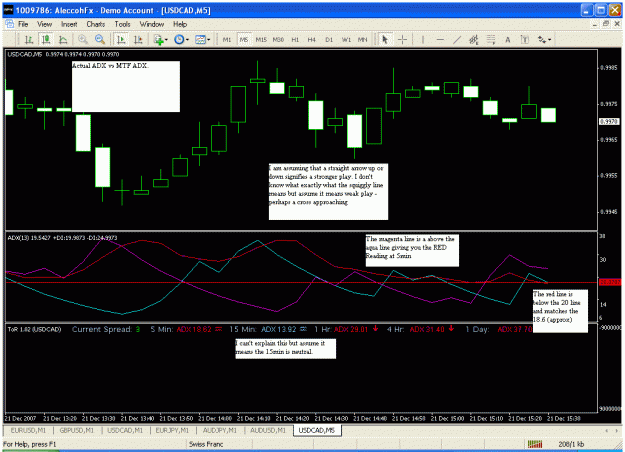Switch to D1 timeframe
Screen dimensions: 625x452
329,39
